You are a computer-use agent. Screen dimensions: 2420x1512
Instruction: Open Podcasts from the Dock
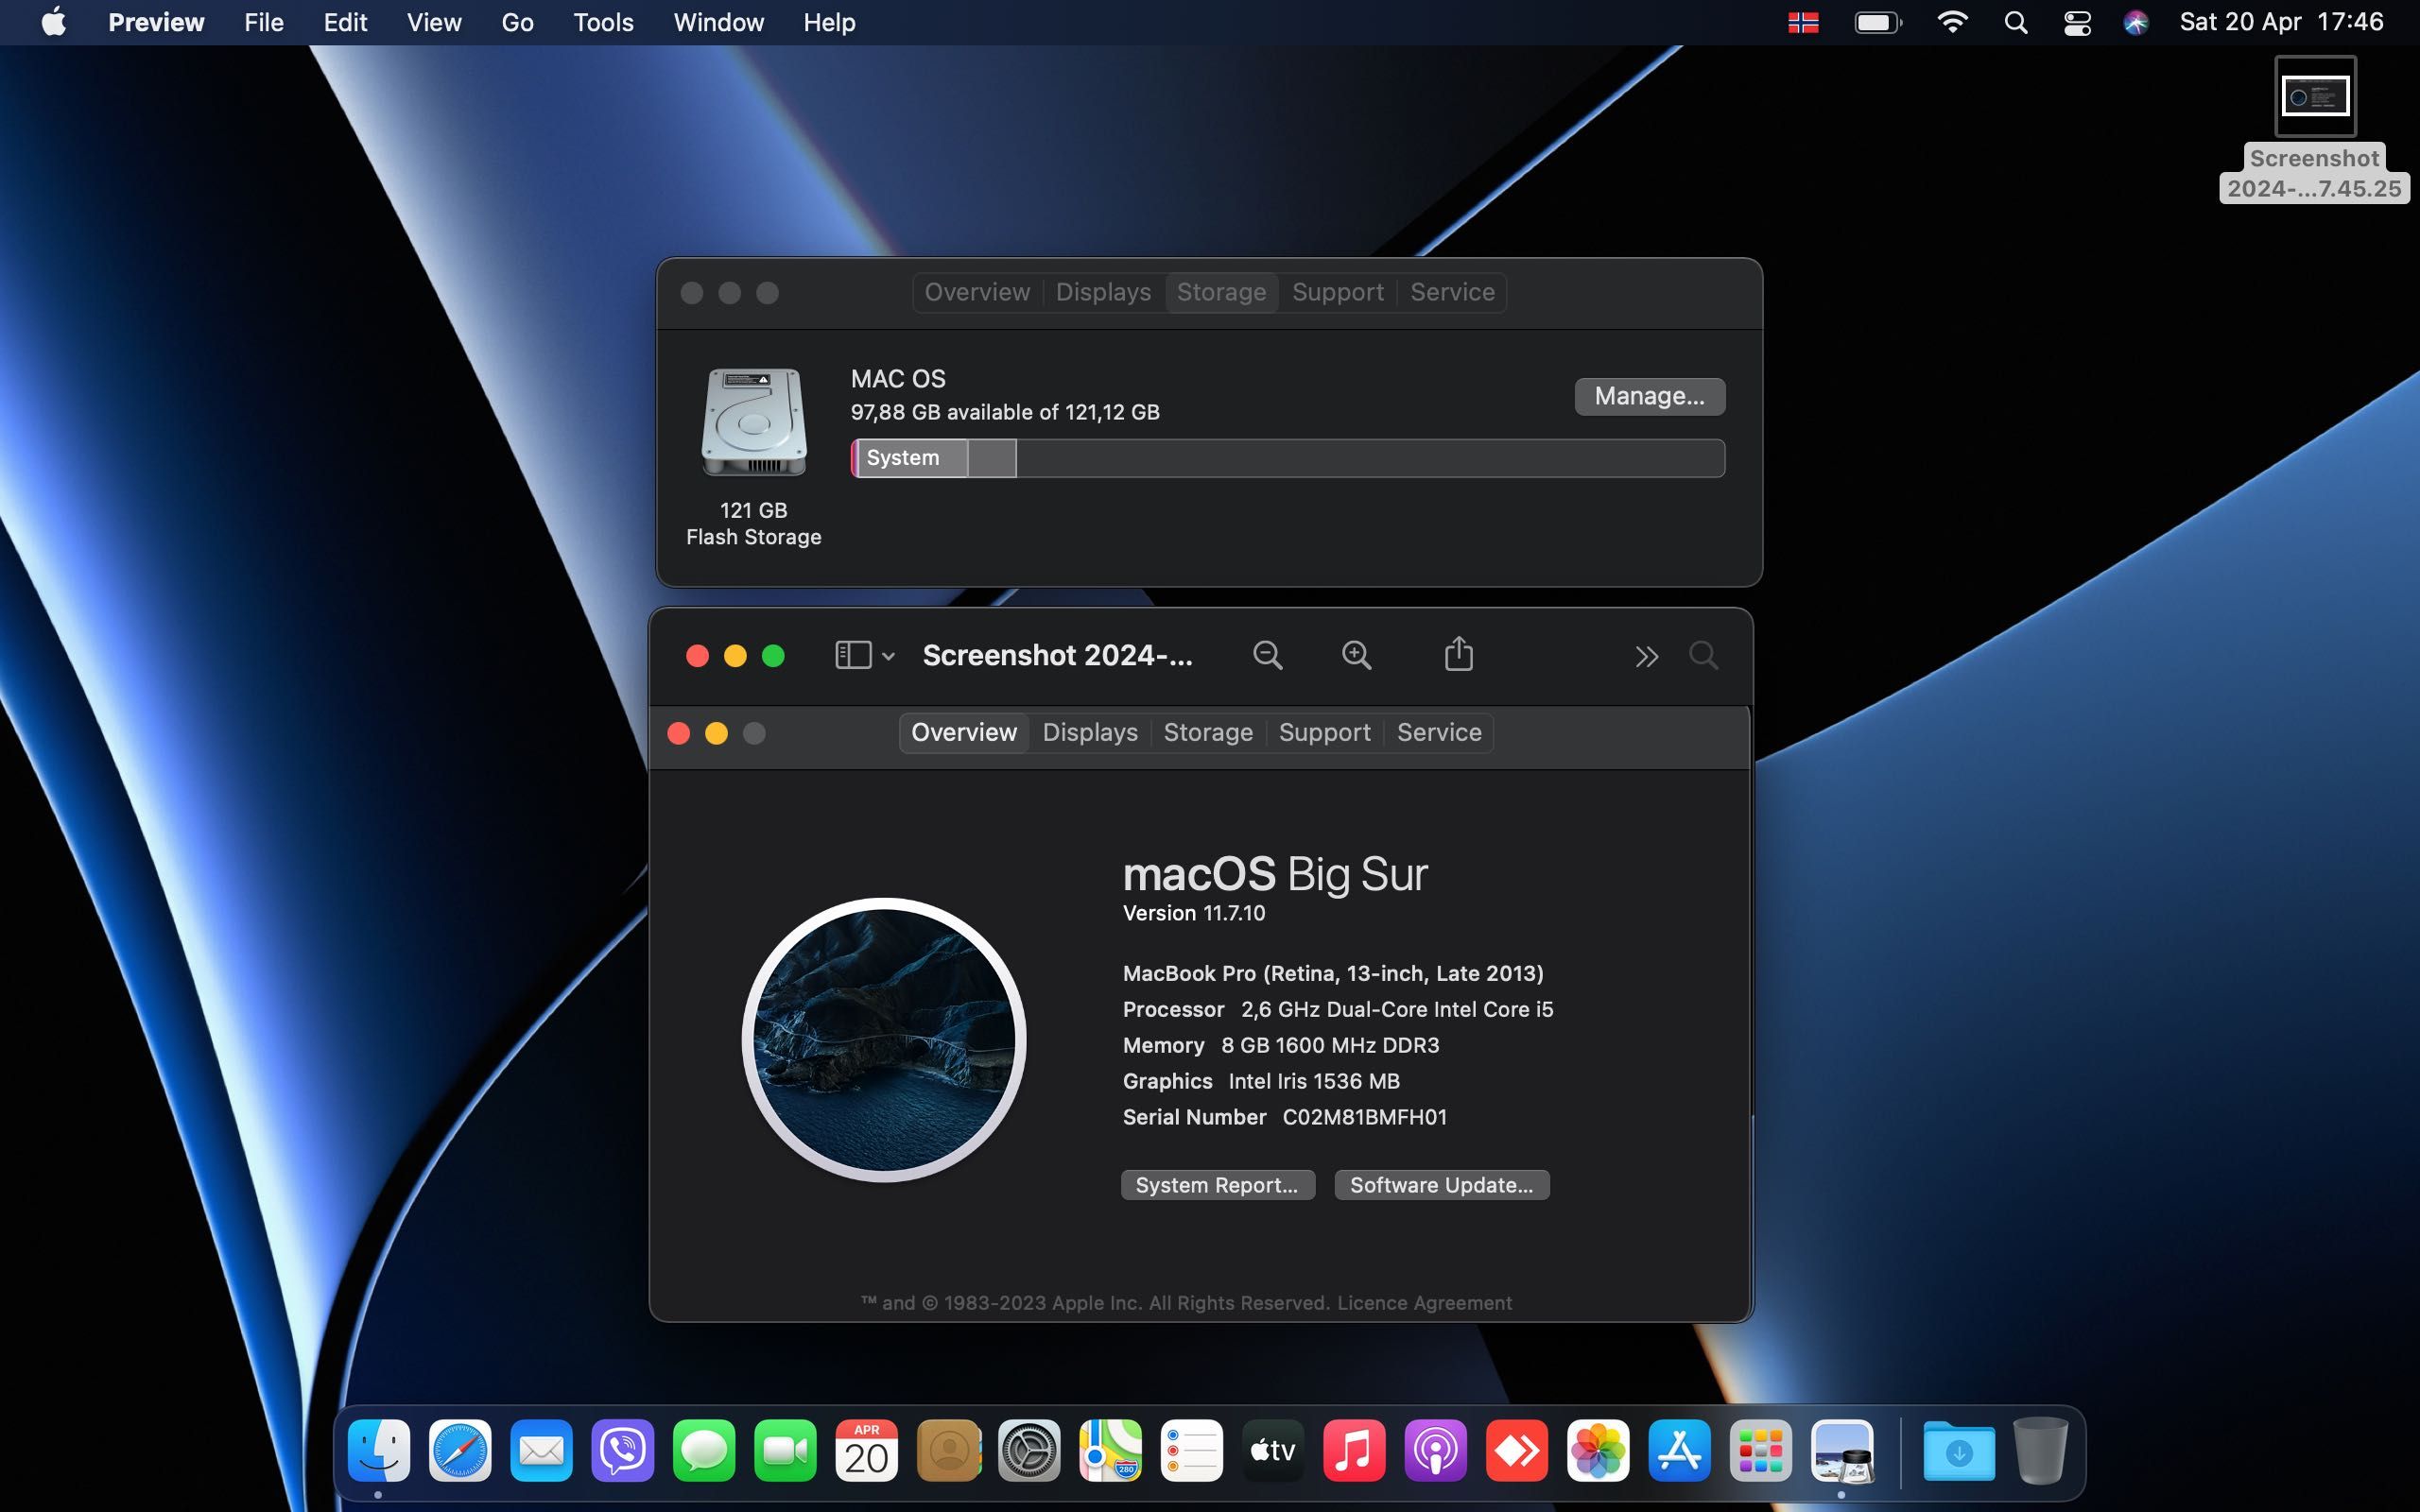coord(1435,1450)
